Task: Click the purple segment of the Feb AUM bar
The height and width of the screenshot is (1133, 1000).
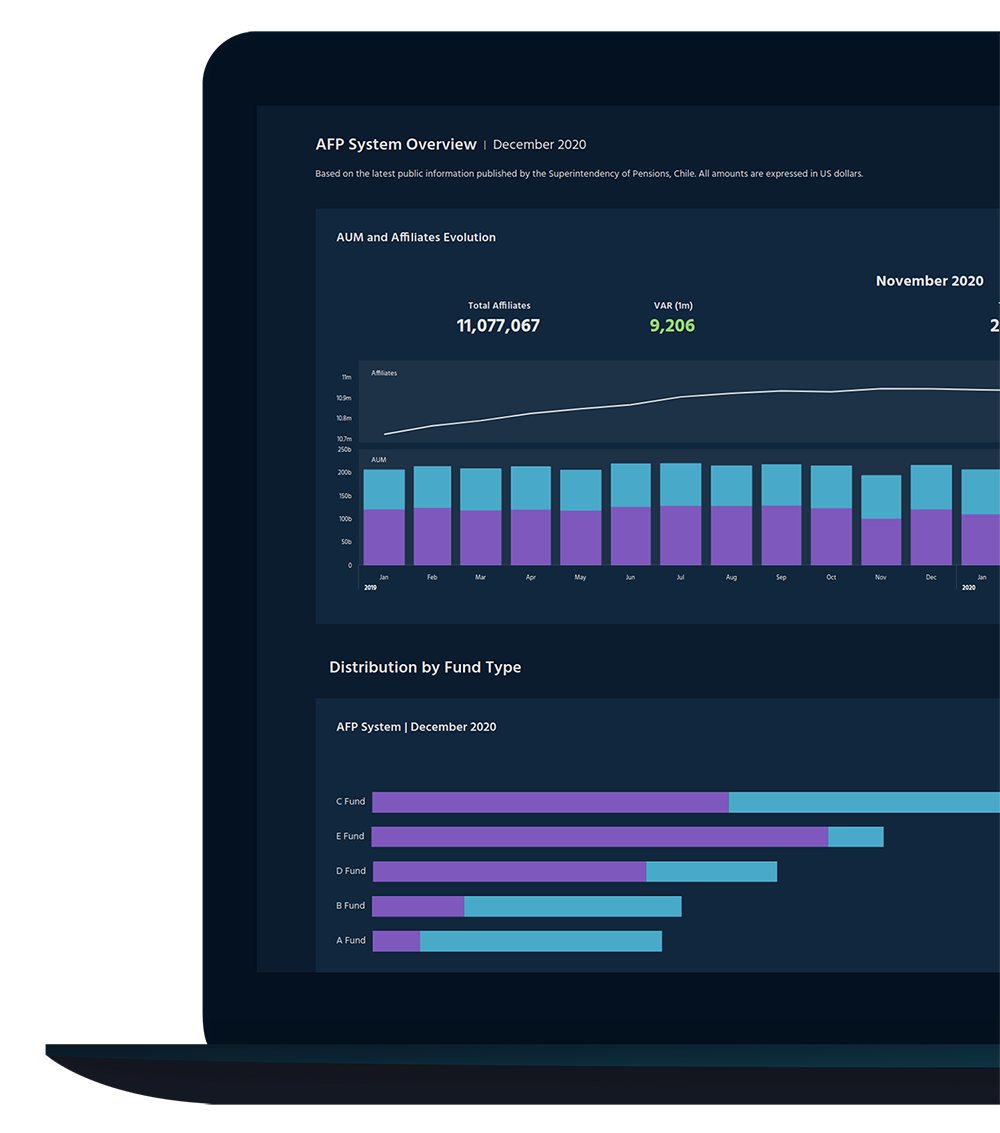Action: point(432,537)
